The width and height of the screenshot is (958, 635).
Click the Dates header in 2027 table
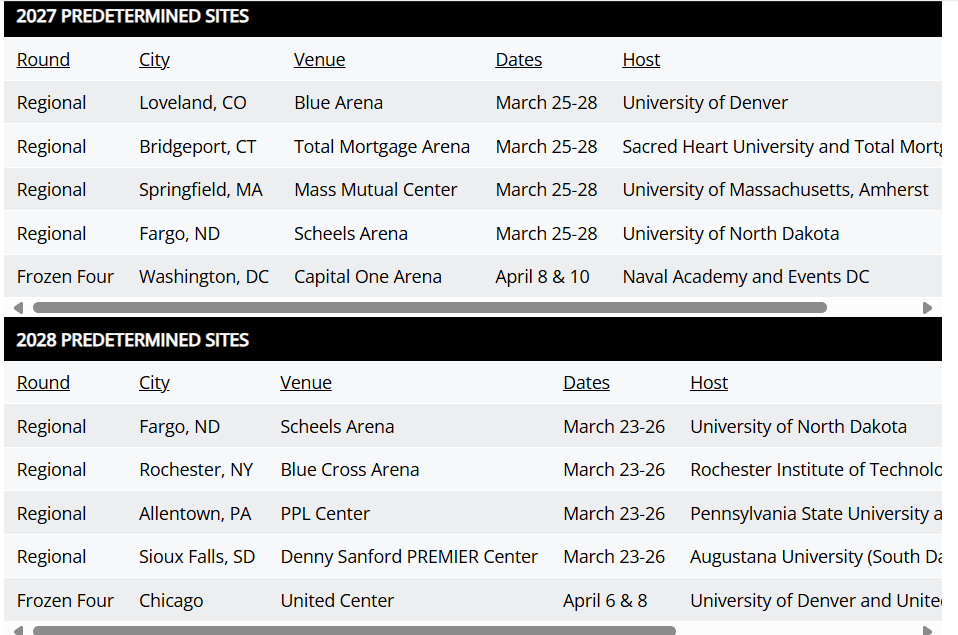click(x=519, y=59)
